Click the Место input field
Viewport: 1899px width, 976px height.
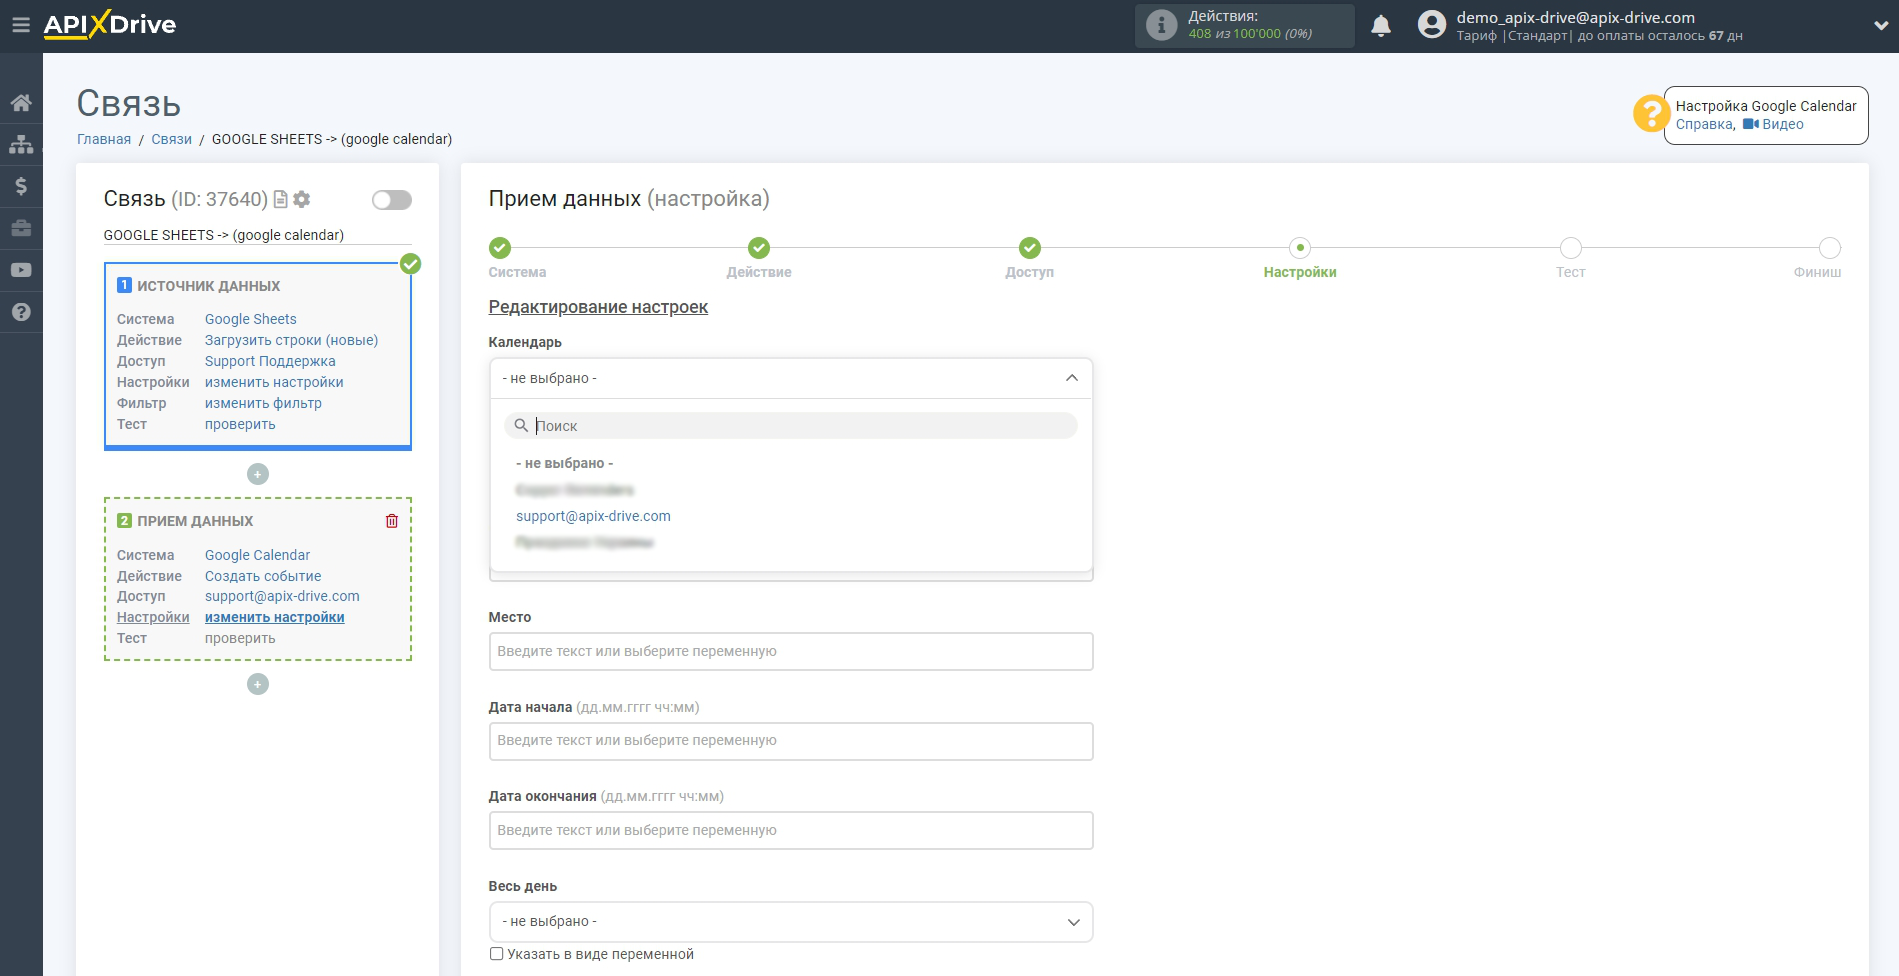pyautogui.click(x=791, y=652)
